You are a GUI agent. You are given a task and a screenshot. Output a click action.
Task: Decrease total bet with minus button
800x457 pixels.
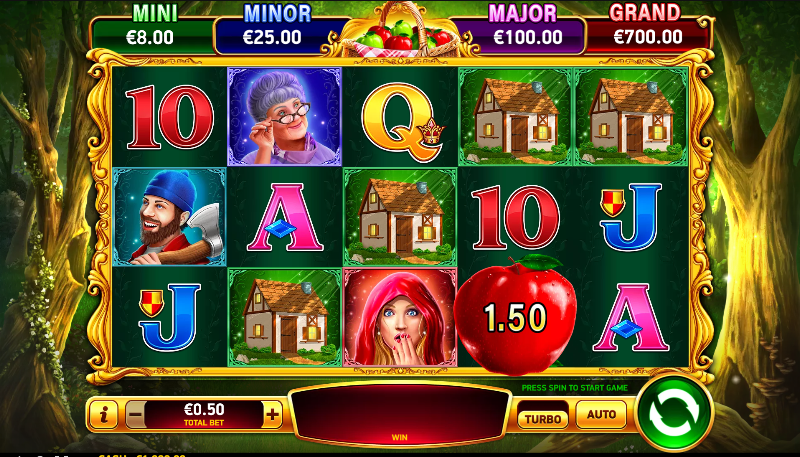(135, 415)
